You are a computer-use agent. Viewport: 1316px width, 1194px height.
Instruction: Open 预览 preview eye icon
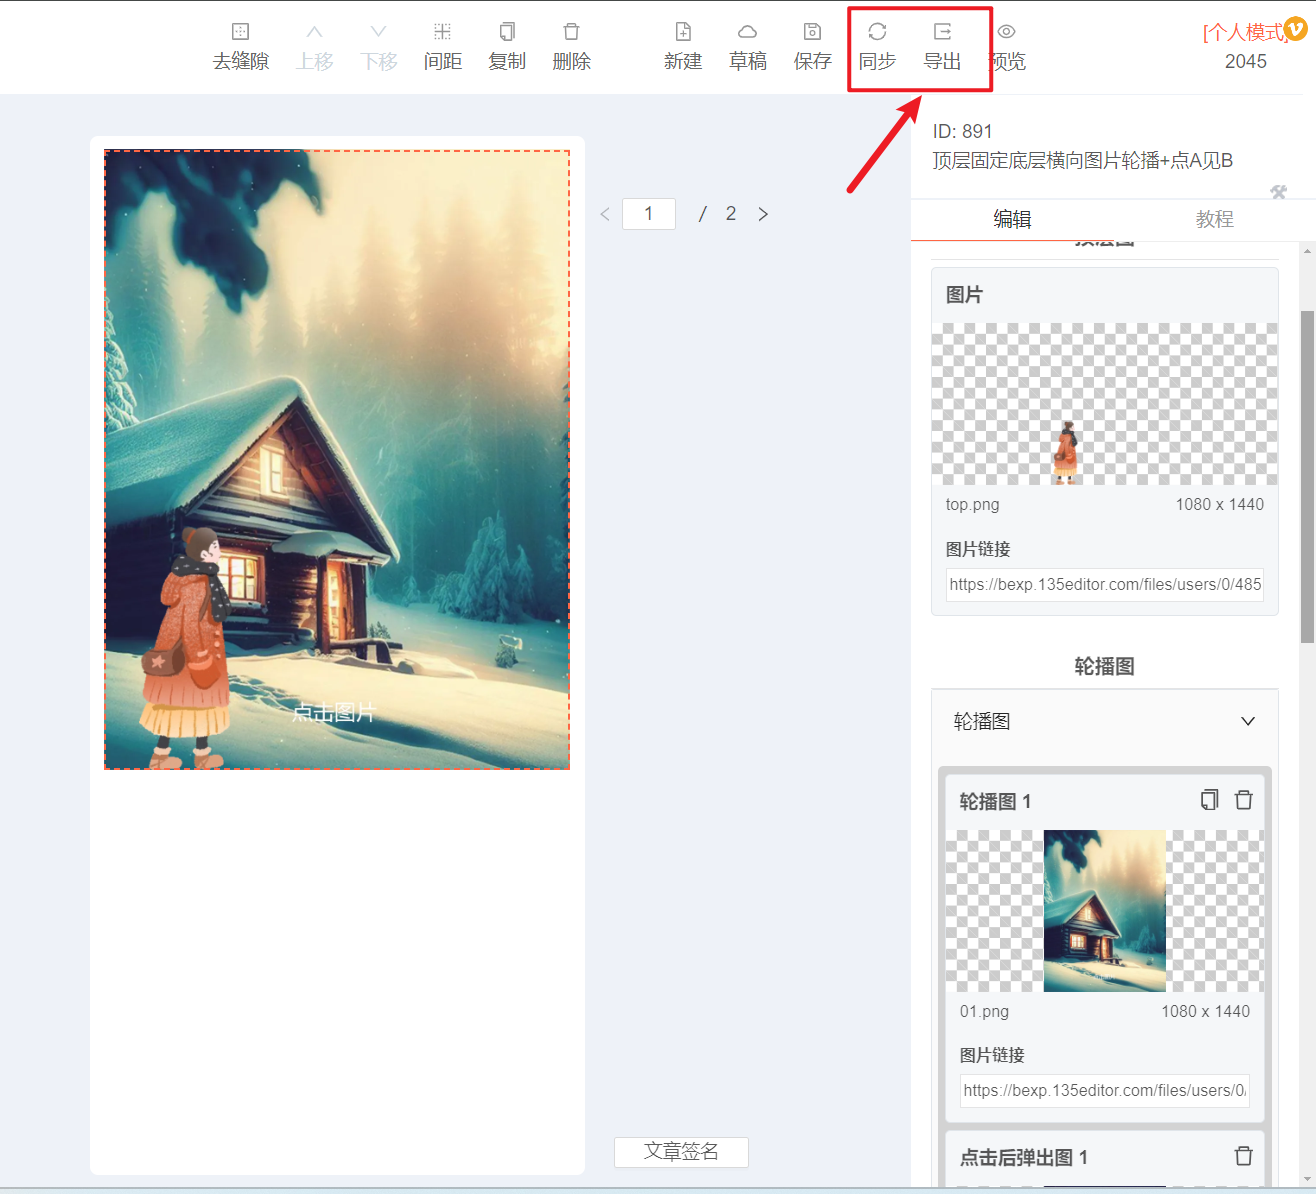[1006, 32]
